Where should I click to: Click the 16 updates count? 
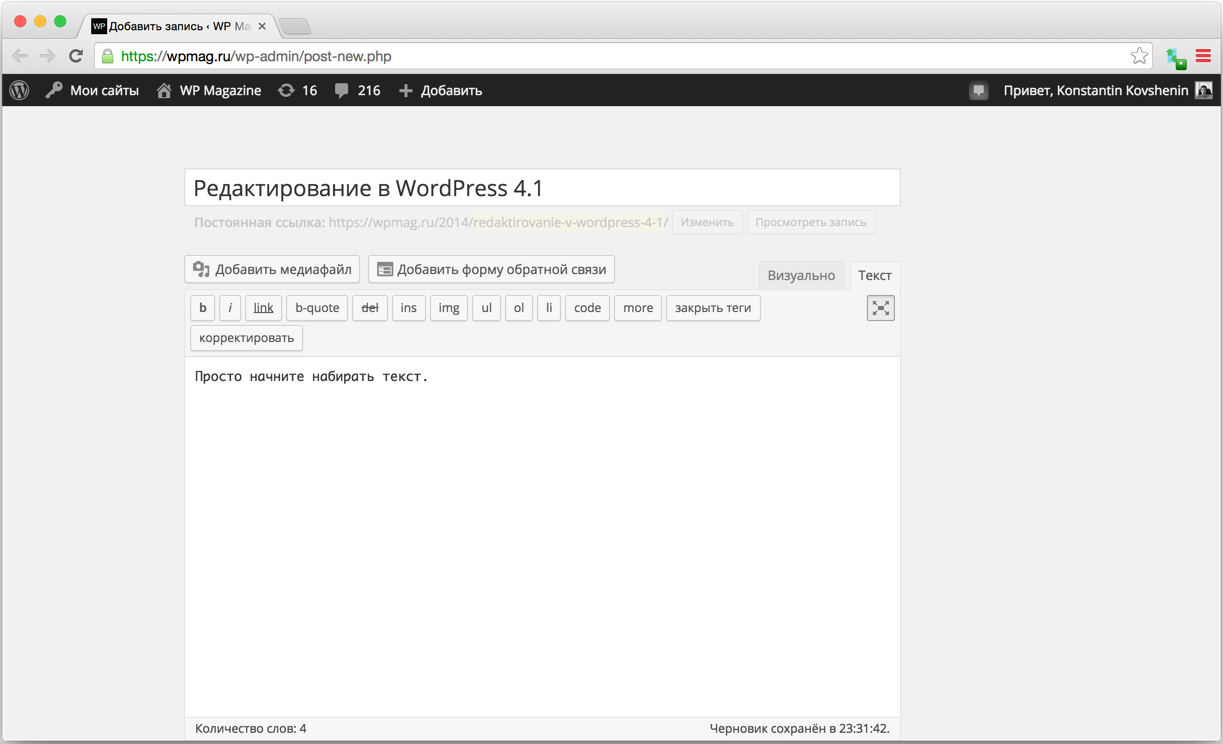coord(310,90)
